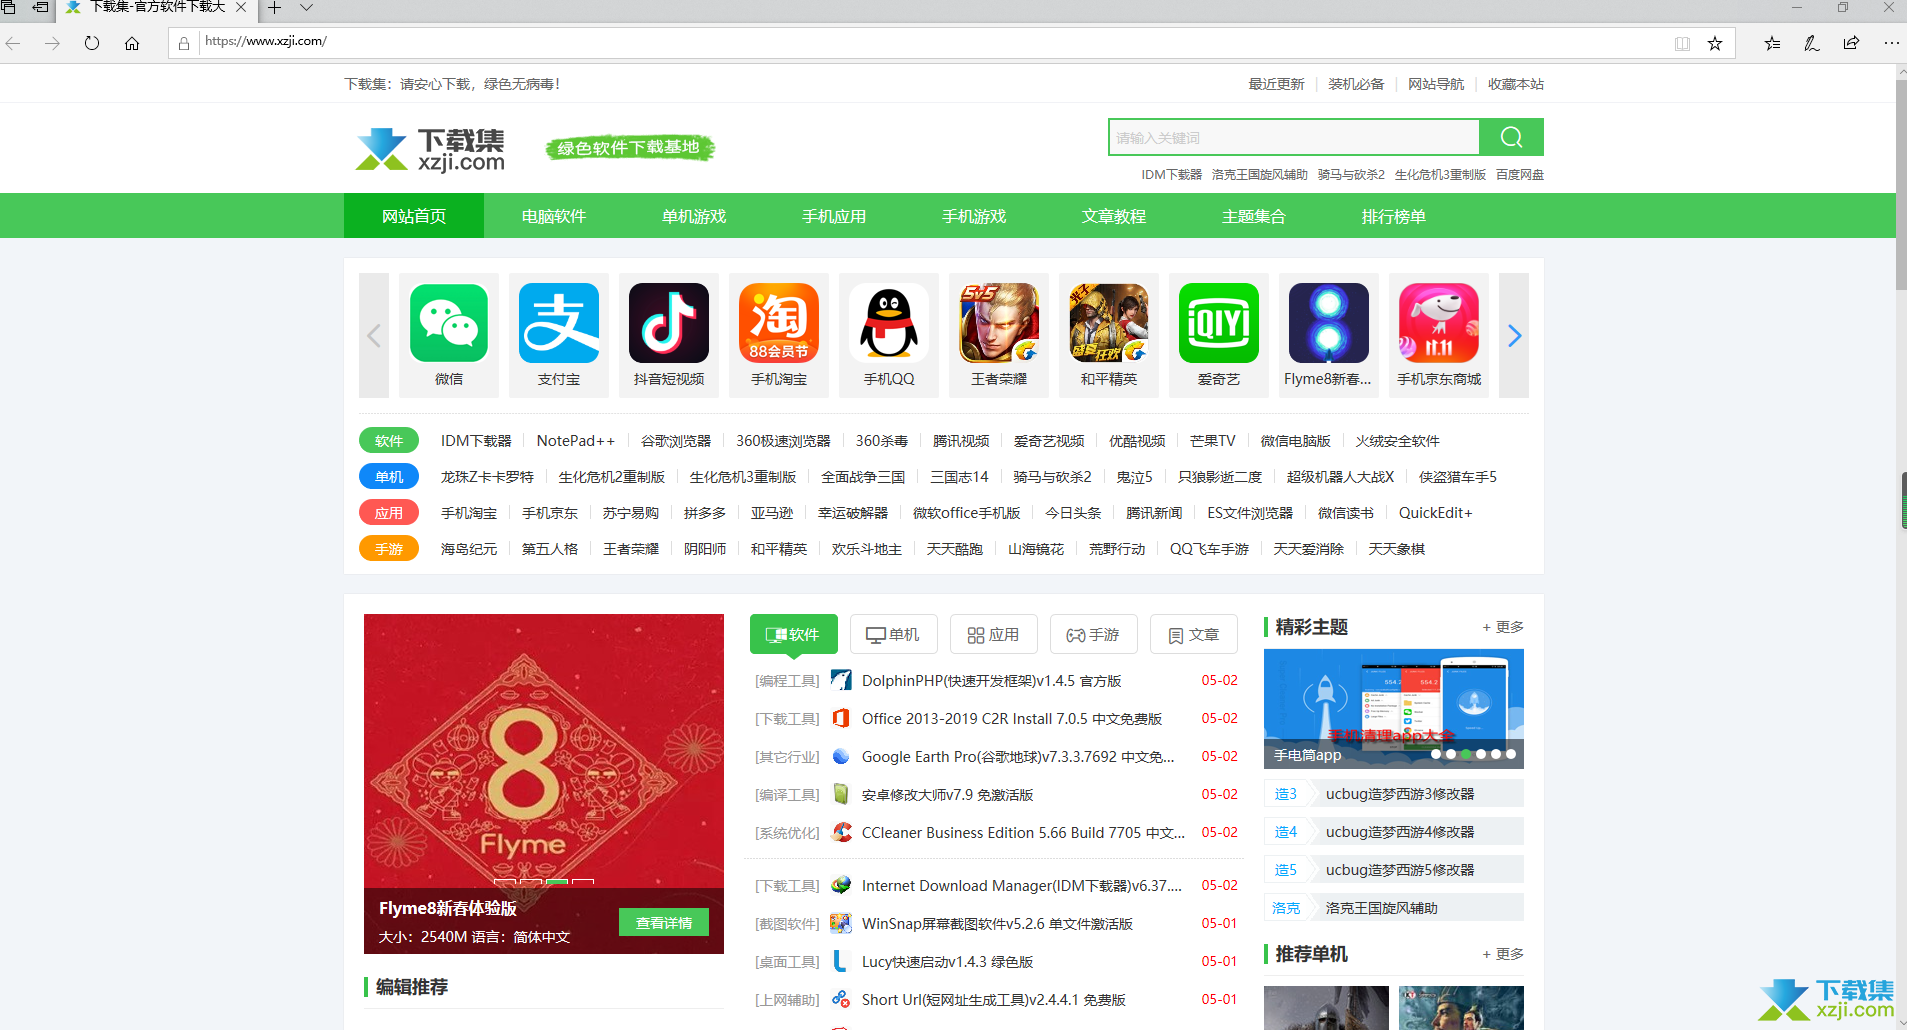Click the red 应用 category label
This screenshot has width=1907, height=1030.
coord(389,513)
